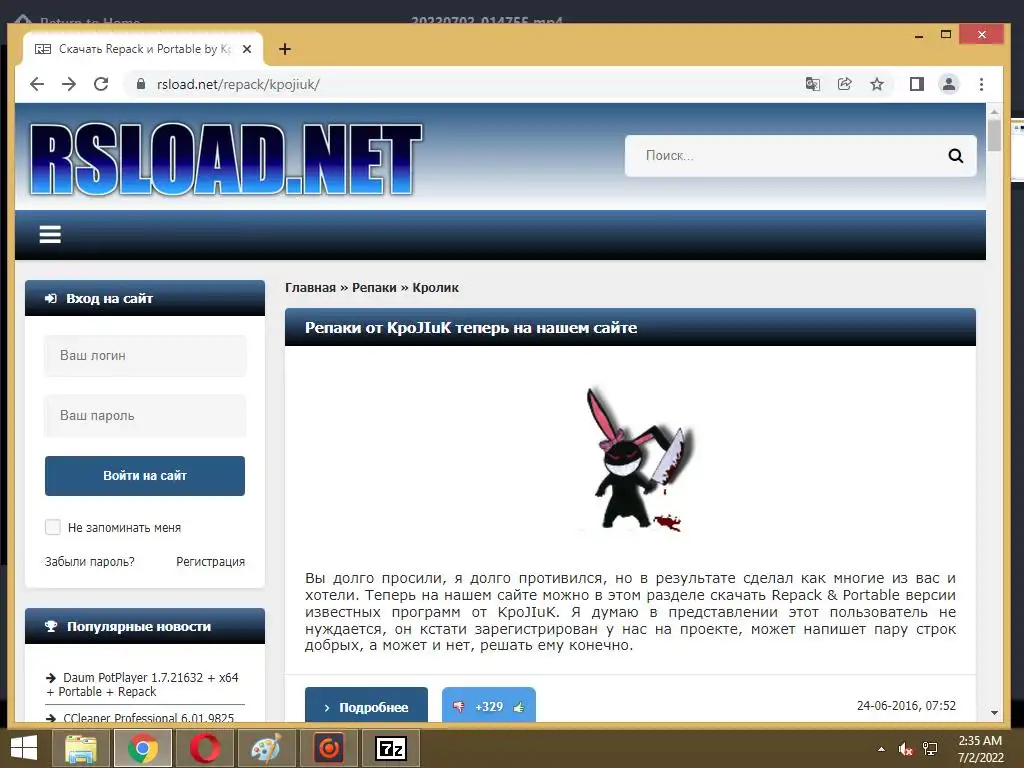Open Забыли пароль? link
This screenshot has width=1024, height=768.
pos(89,562)
